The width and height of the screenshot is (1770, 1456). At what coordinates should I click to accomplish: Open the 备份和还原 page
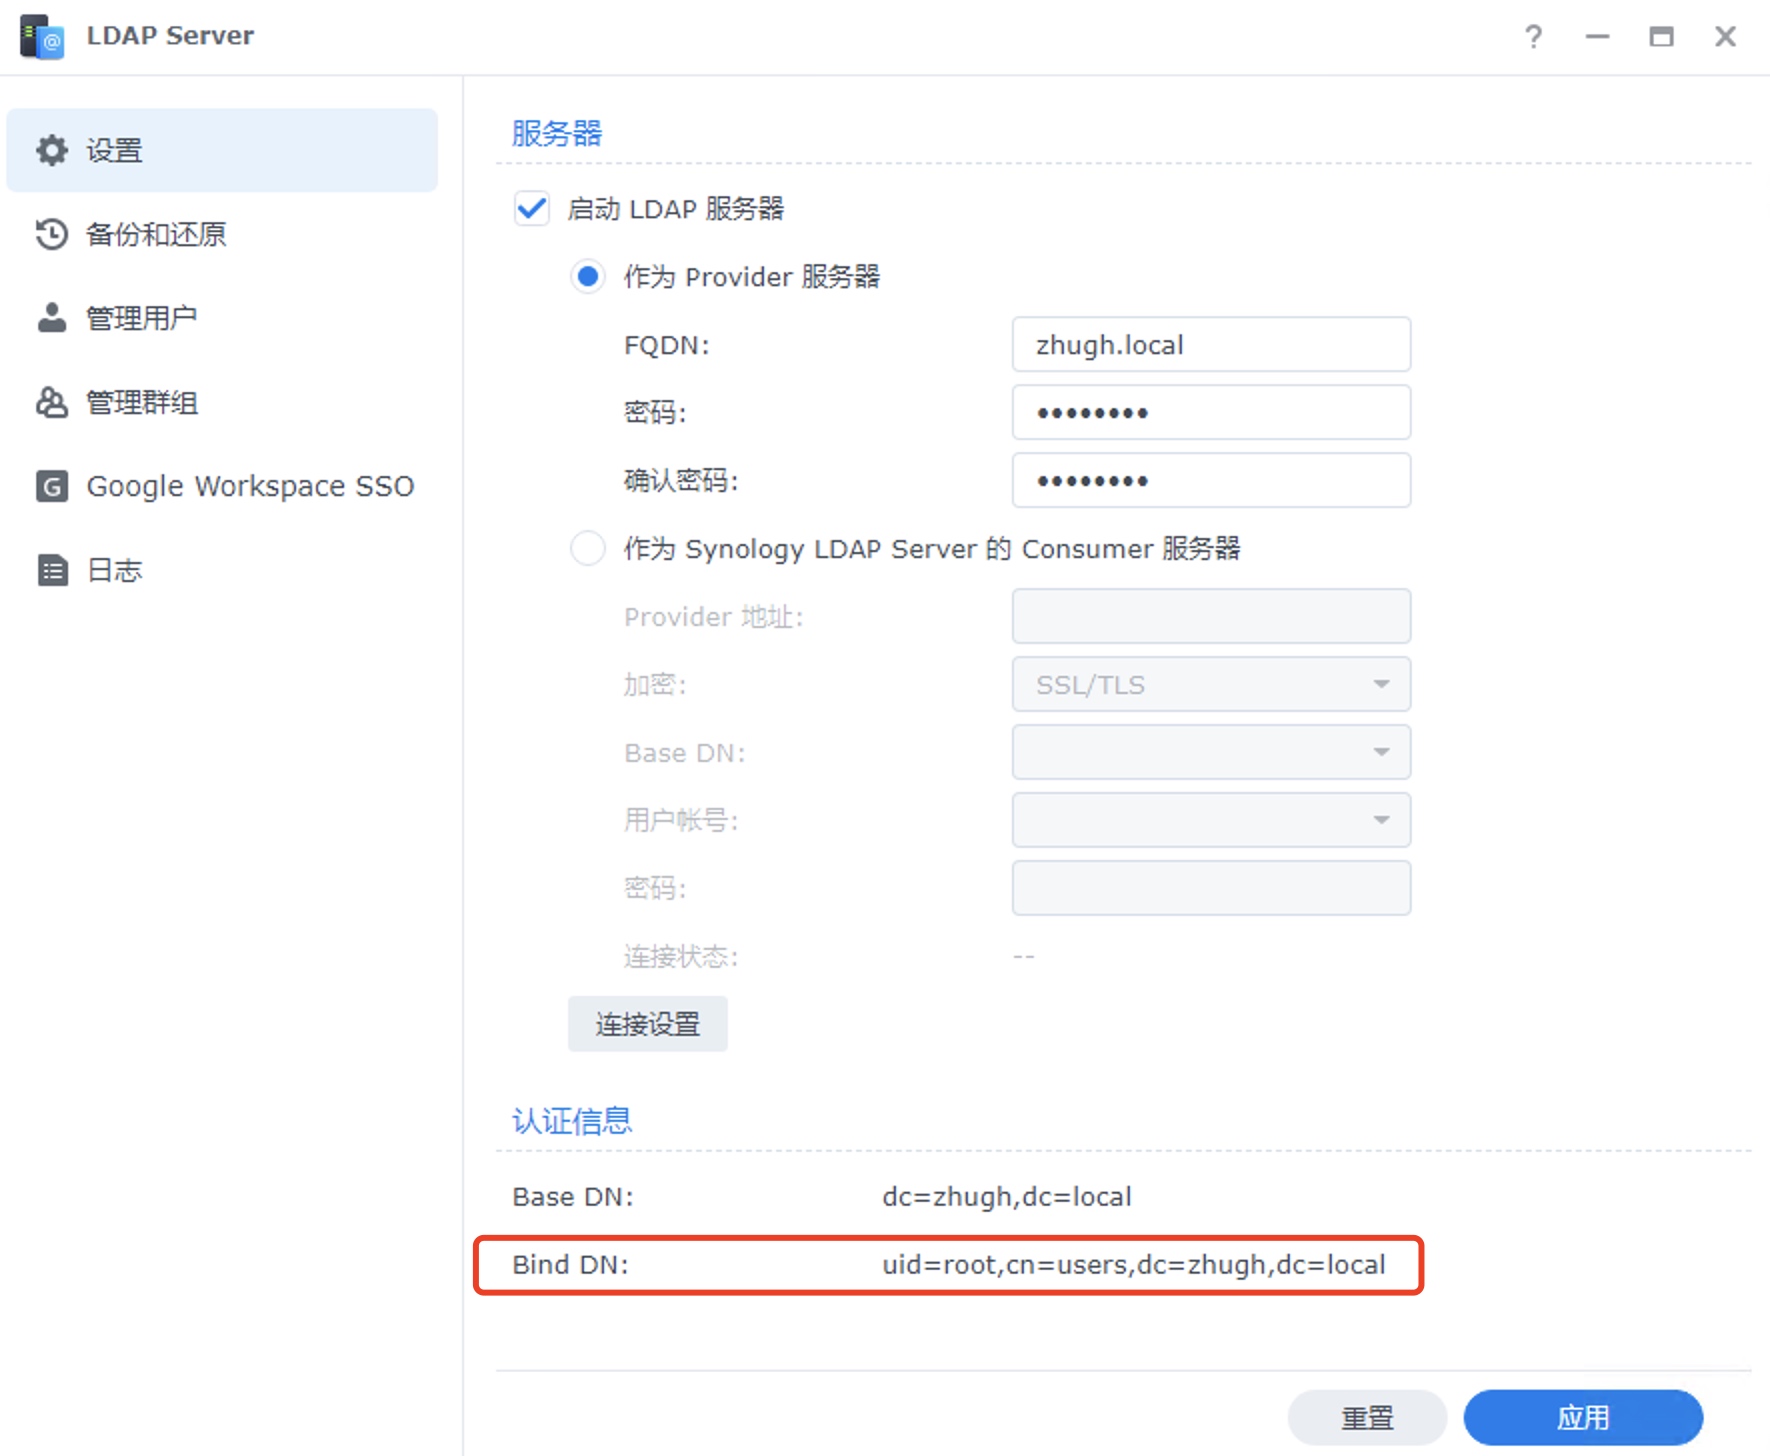point(222,234)
